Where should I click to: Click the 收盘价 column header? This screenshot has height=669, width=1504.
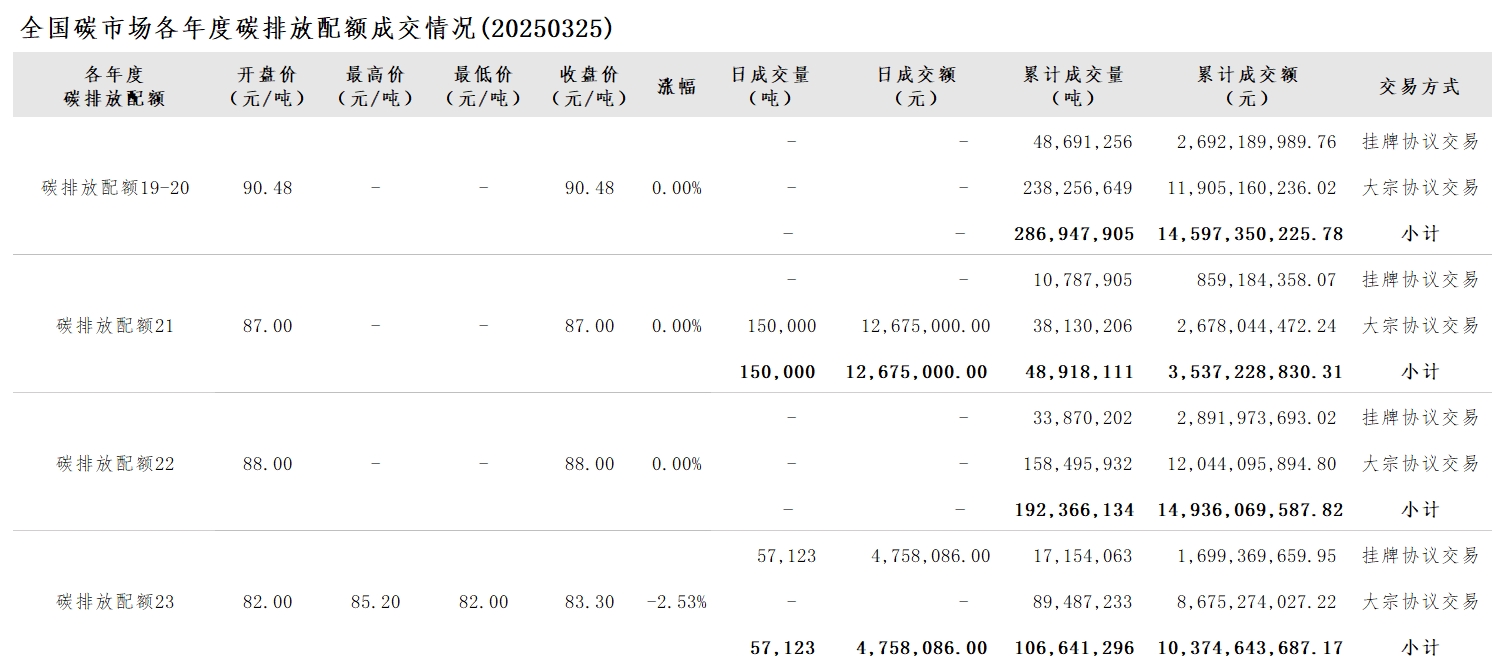(x=589, y=86)
